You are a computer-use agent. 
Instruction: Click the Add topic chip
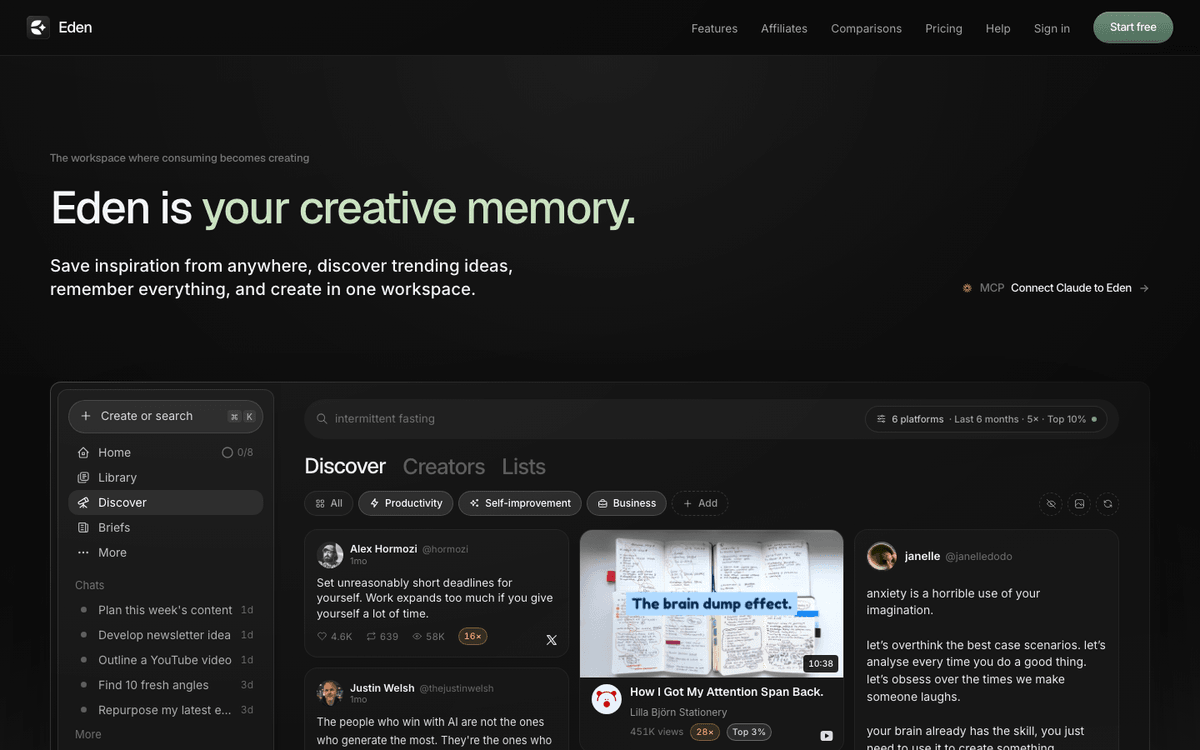click(x=700, y=503)
